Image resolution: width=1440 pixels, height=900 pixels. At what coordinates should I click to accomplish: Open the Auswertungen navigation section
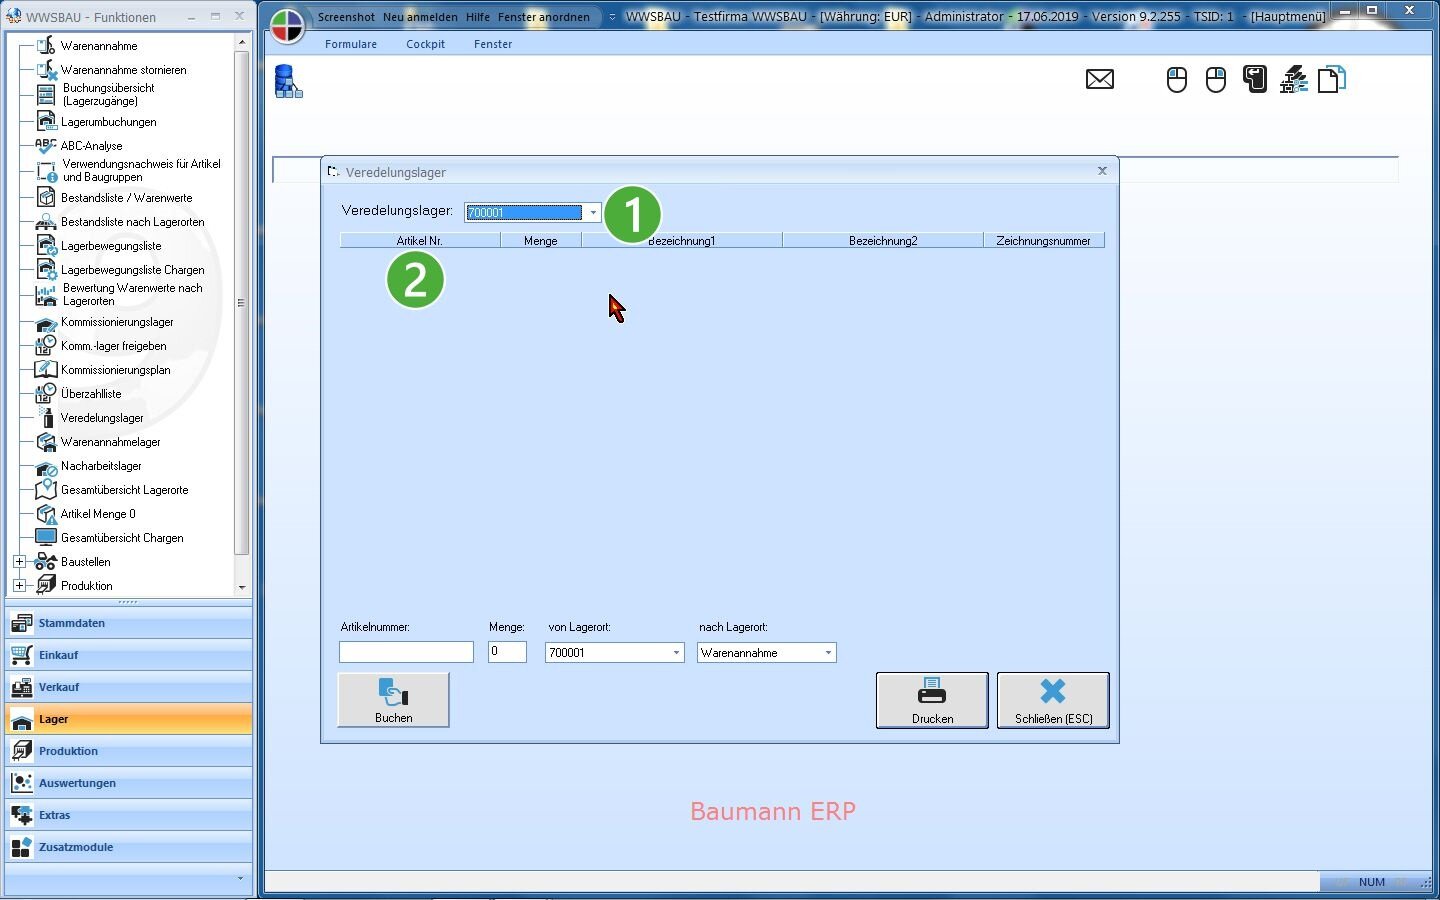[128, 783]
